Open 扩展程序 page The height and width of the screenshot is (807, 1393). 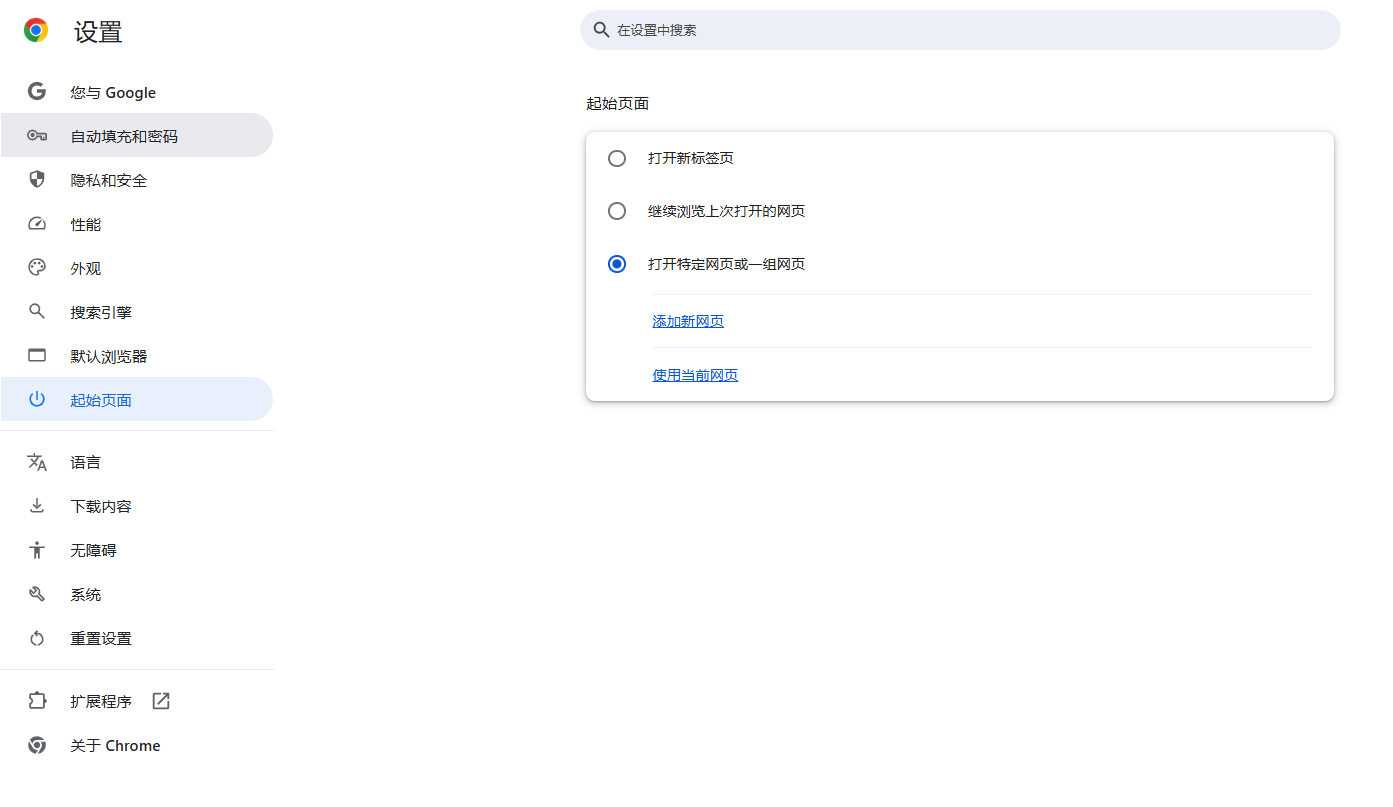pyautogui.click(x=136, y=701)
